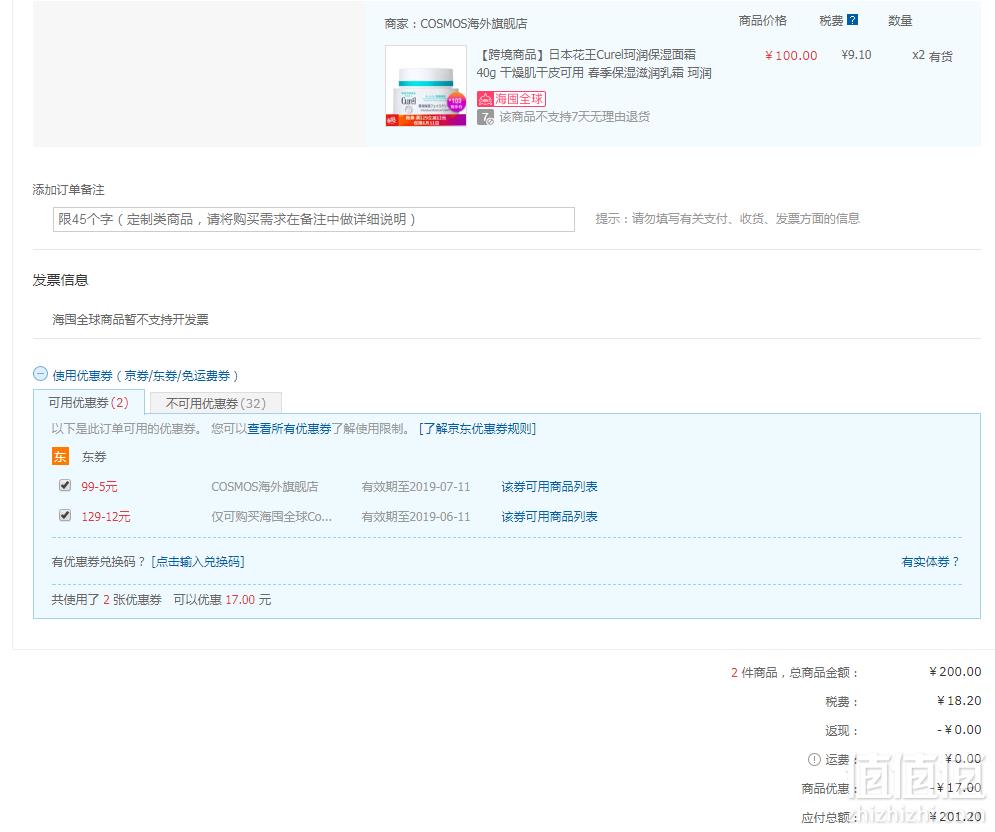
Task: Click the 129-12元 coupon label
Action: click(x=105, y=517)
